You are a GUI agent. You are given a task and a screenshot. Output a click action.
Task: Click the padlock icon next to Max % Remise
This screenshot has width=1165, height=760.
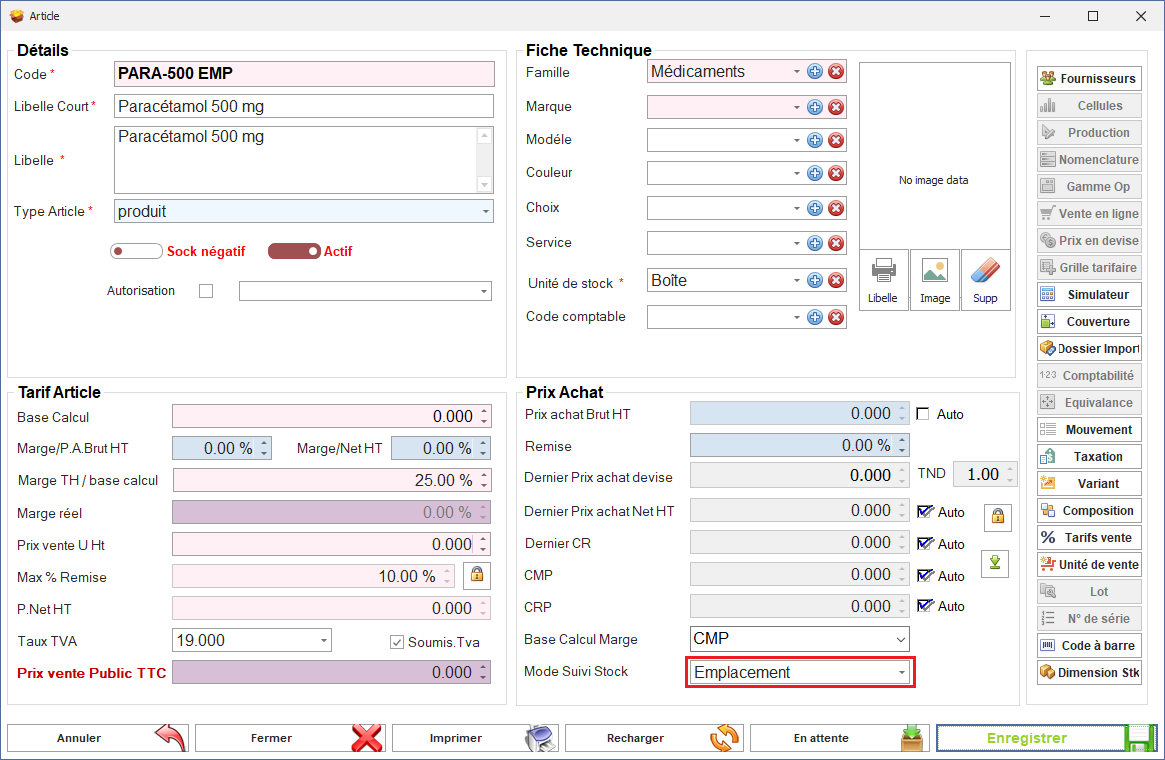[x=477, y=575]
